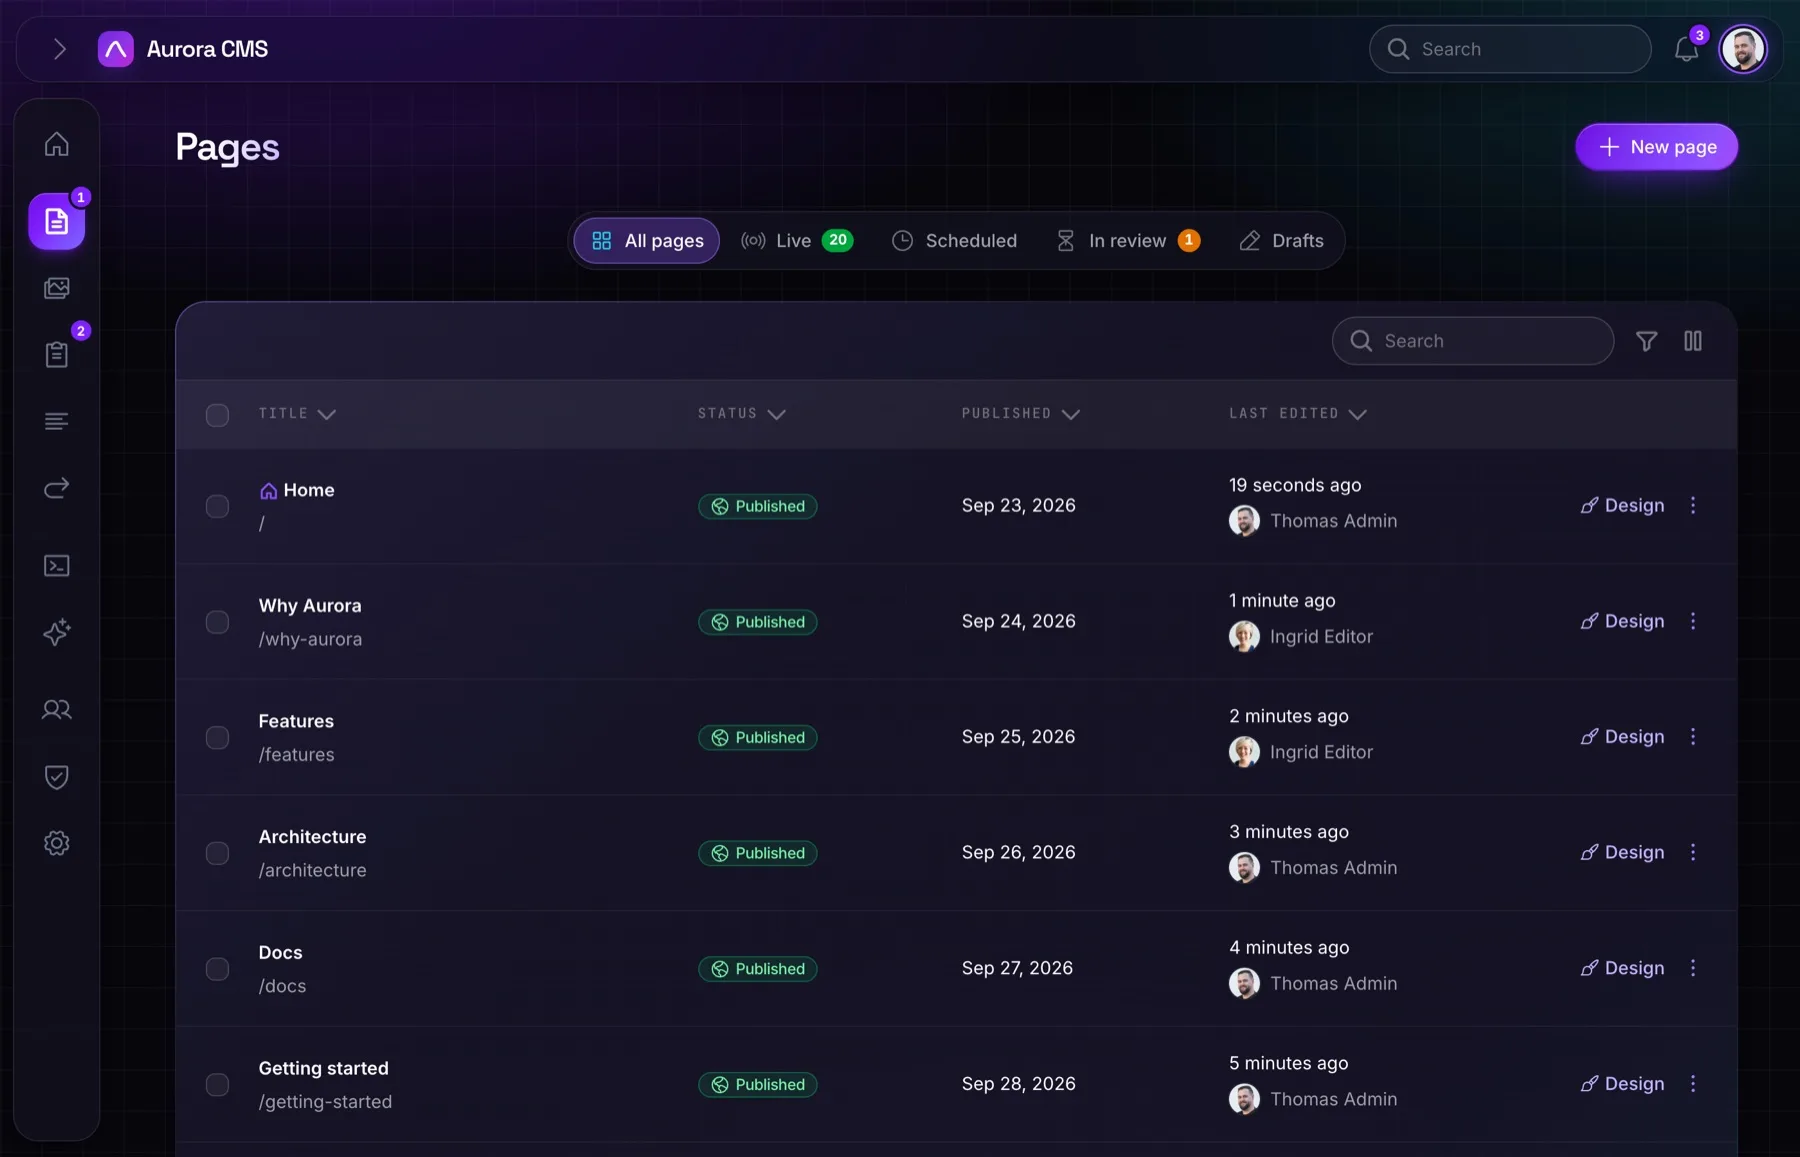The height and width of the screenshot is (1157, 1800).
Task: Open more options for Docs row
Action: (x=1693, y=968)
